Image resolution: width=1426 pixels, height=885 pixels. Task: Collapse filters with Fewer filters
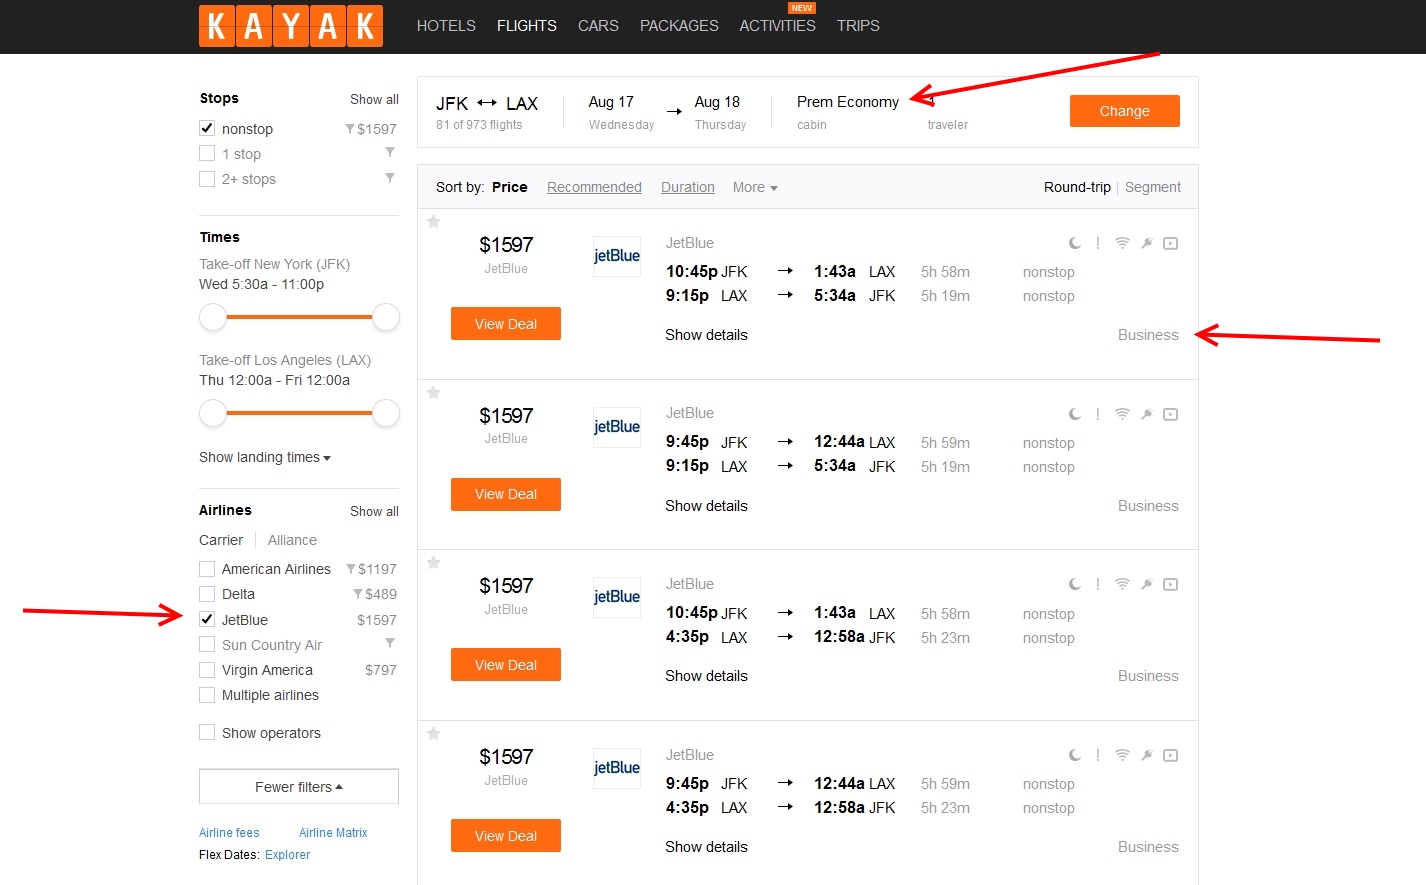click(298, 787)
